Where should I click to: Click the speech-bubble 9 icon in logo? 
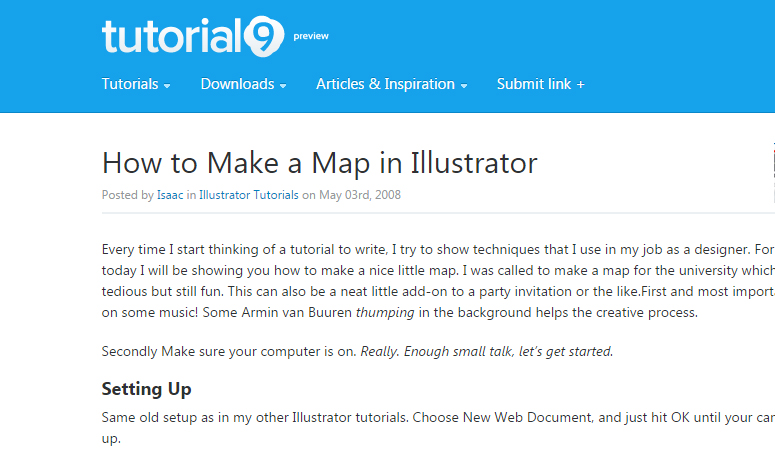click(264, 36)
